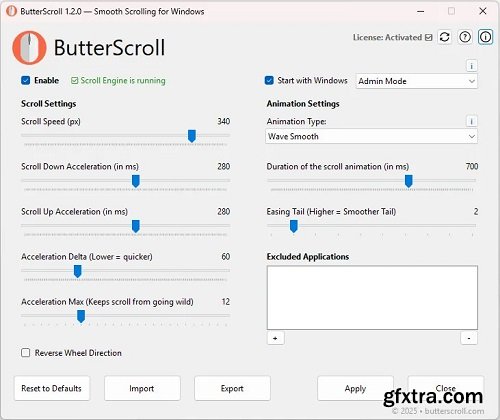Click the Easing Tail value 2

pyautogui.click(x=476, y=211)
